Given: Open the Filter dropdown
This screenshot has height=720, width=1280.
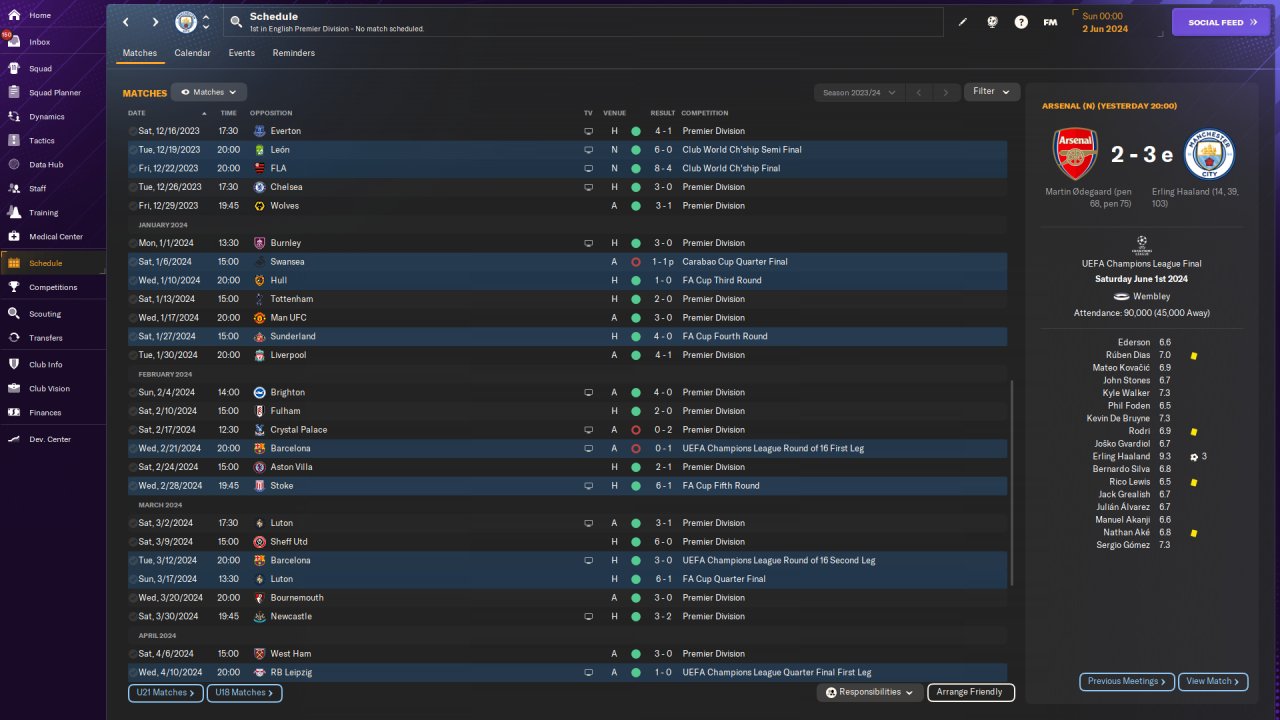Looking at the screenshot, I should [x=992, y=92].
